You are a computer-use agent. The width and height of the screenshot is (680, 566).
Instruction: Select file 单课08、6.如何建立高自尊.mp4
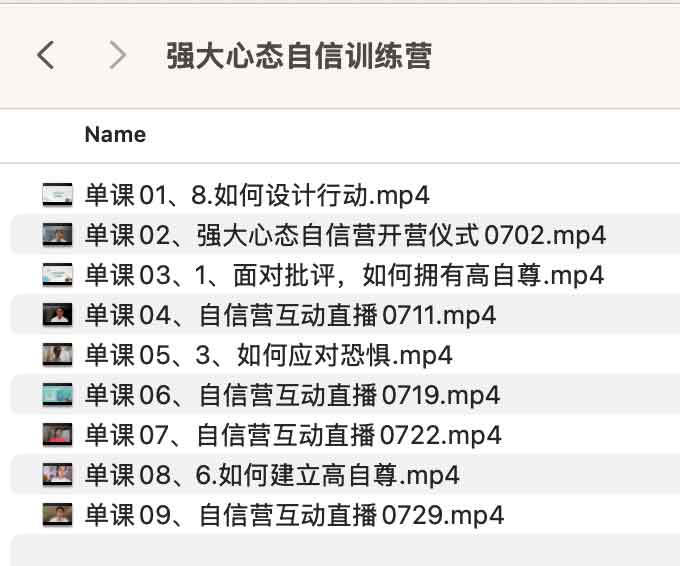[272, 475]
